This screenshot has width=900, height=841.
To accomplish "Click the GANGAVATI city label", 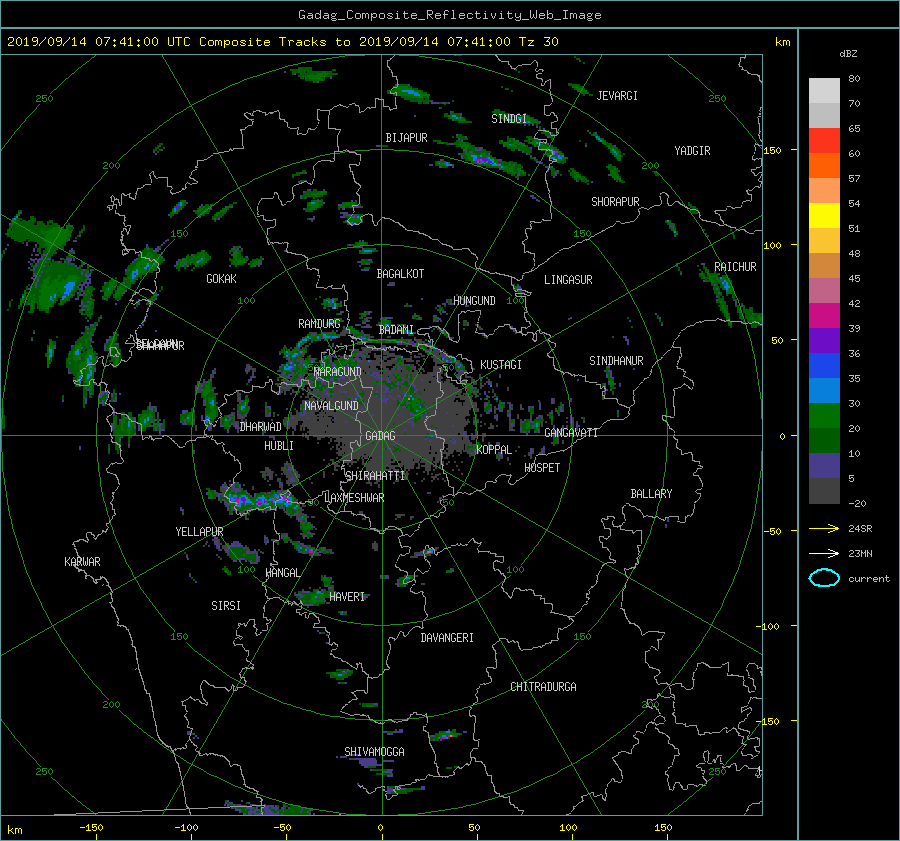I will (571, 433).
